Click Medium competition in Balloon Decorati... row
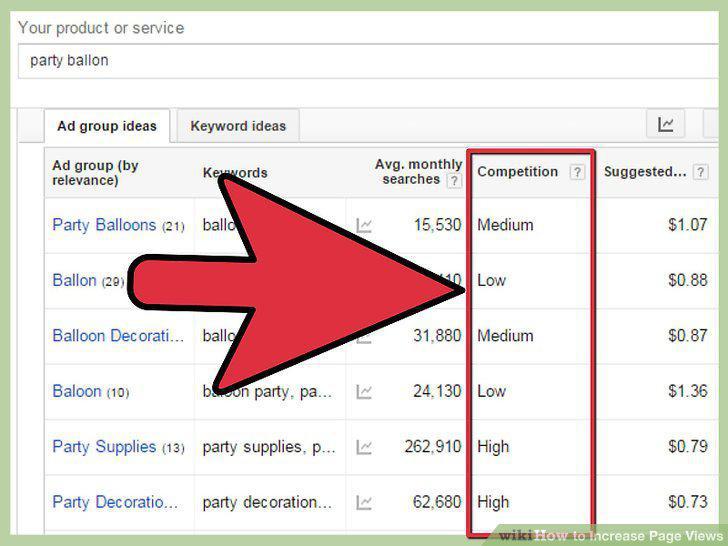728x546 pixels. 505,336
